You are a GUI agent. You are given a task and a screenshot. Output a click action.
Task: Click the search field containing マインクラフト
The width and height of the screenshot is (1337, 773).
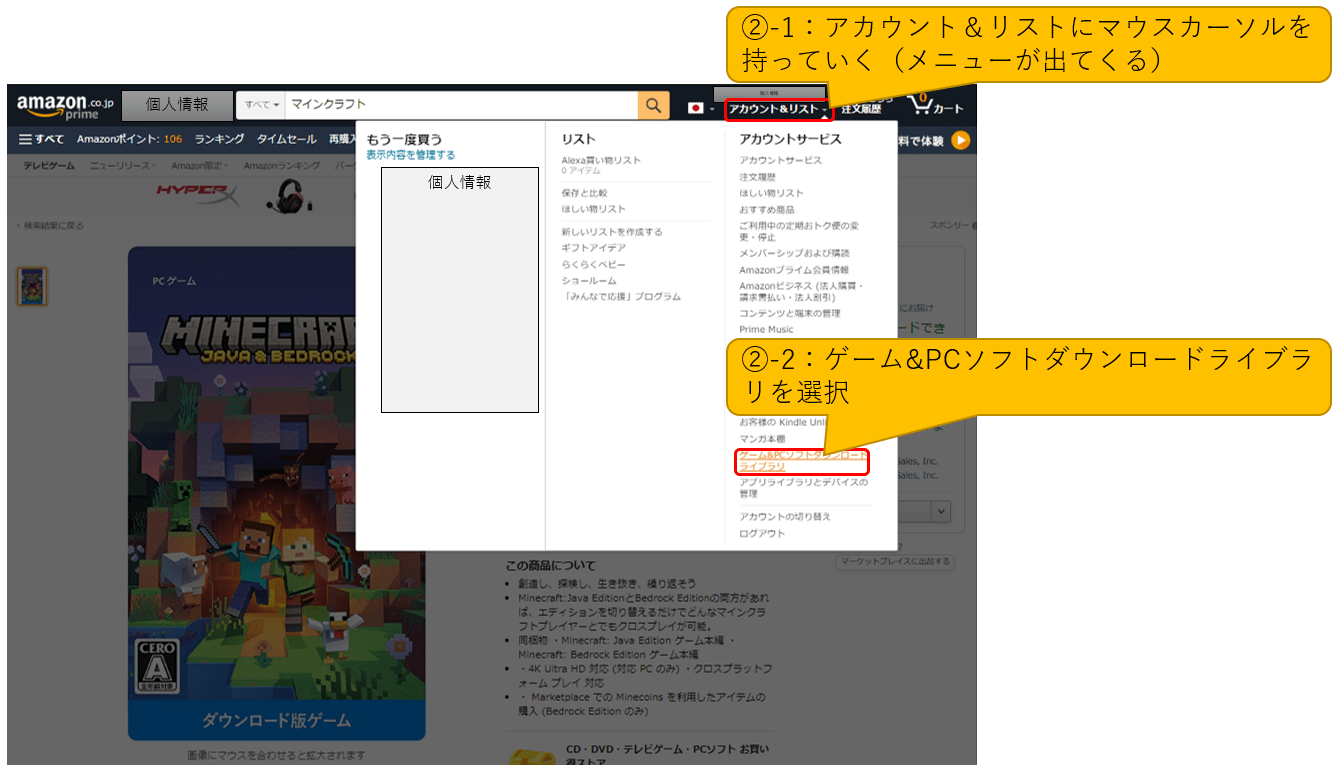click(462, 105)
